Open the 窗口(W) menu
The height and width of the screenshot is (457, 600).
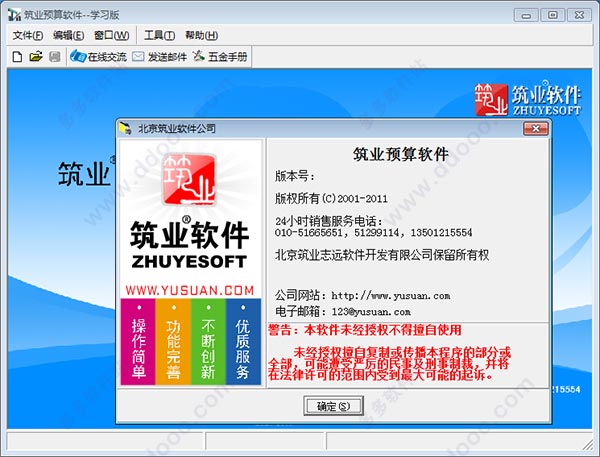[x=111, y=36]
